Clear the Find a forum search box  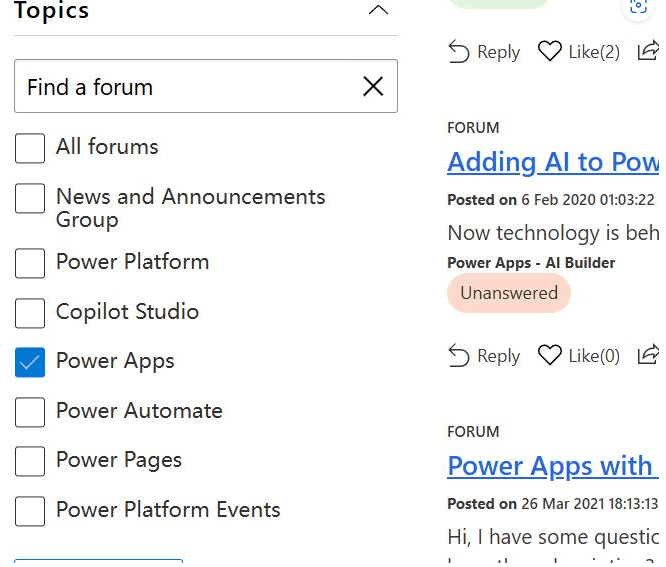(373, 87)
